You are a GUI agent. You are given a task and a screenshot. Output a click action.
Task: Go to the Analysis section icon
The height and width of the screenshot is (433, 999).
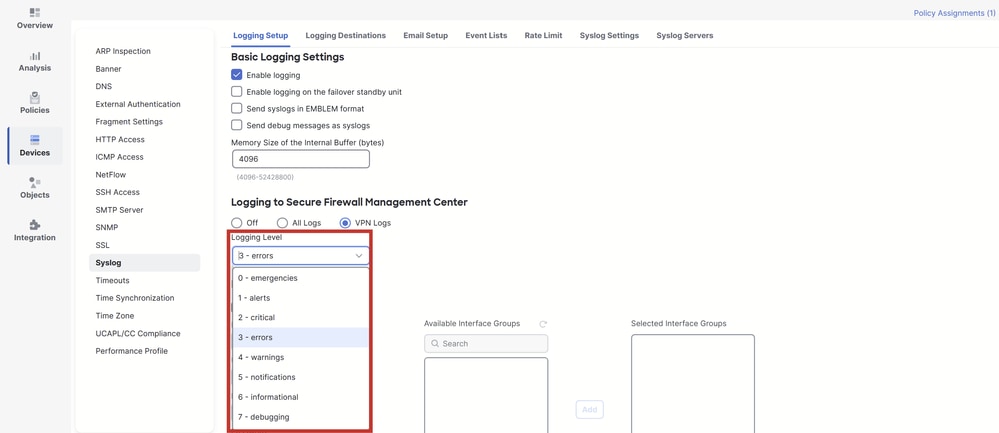tap(34, 57)
